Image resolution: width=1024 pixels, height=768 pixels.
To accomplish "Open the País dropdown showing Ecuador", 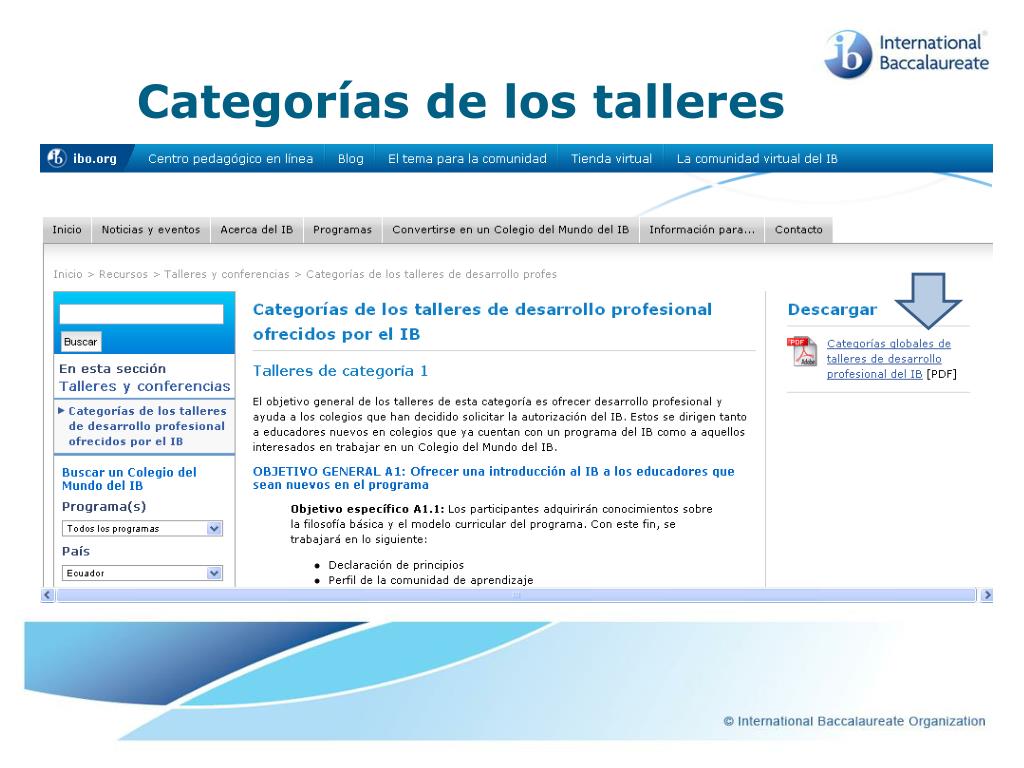I will pos(142,573).
